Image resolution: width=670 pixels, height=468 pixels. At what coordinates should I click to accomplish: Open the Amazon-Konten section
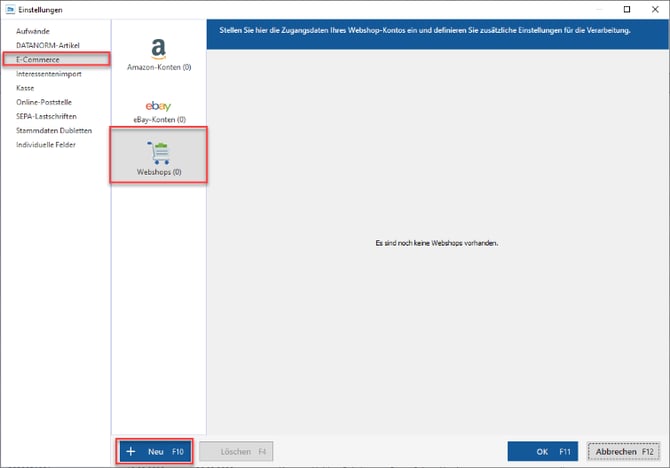159,55
